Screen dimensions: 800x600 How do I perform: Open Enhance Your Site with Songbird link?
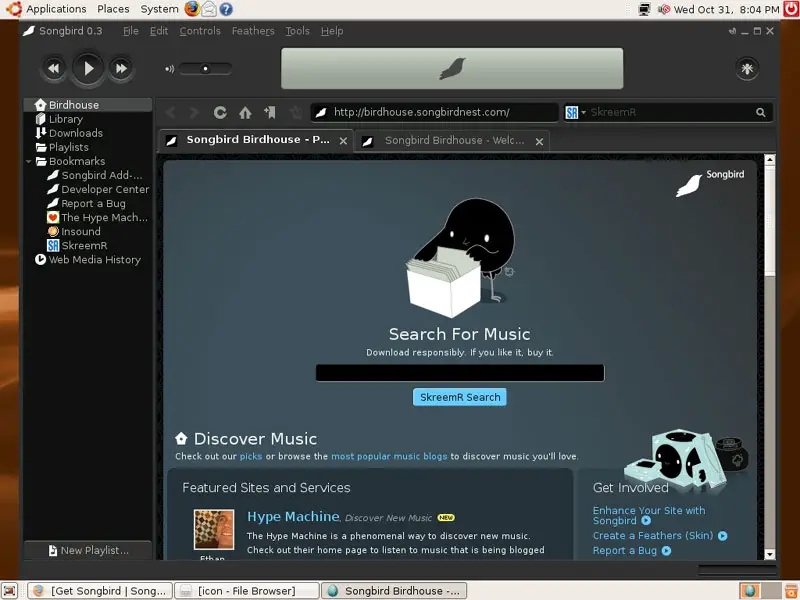click(648, 515)
